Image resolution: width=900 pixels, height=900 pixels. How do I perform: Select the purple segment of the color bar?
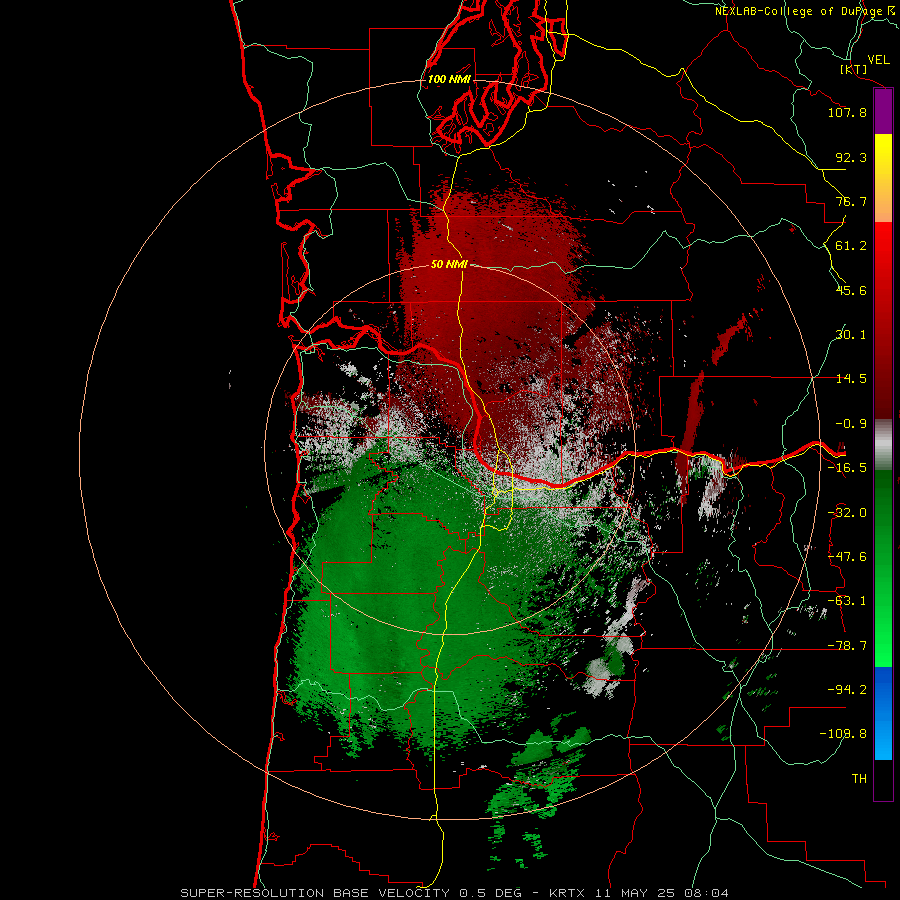(883, 112)
